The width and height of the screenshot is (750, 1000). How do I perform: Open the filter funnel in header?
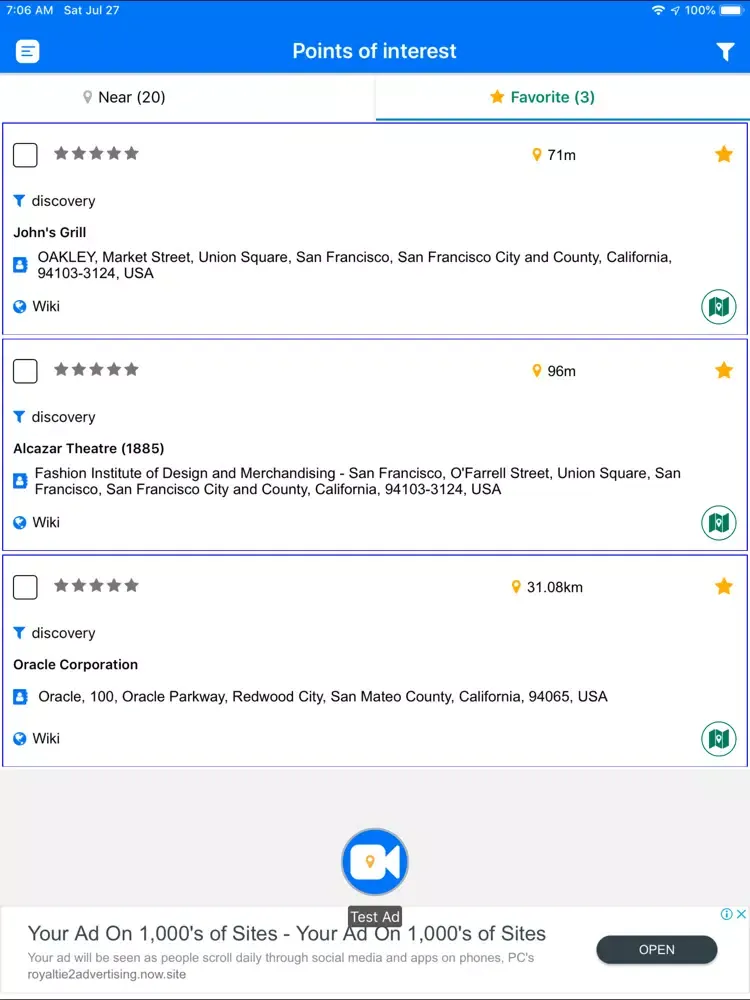click(725, 52)
